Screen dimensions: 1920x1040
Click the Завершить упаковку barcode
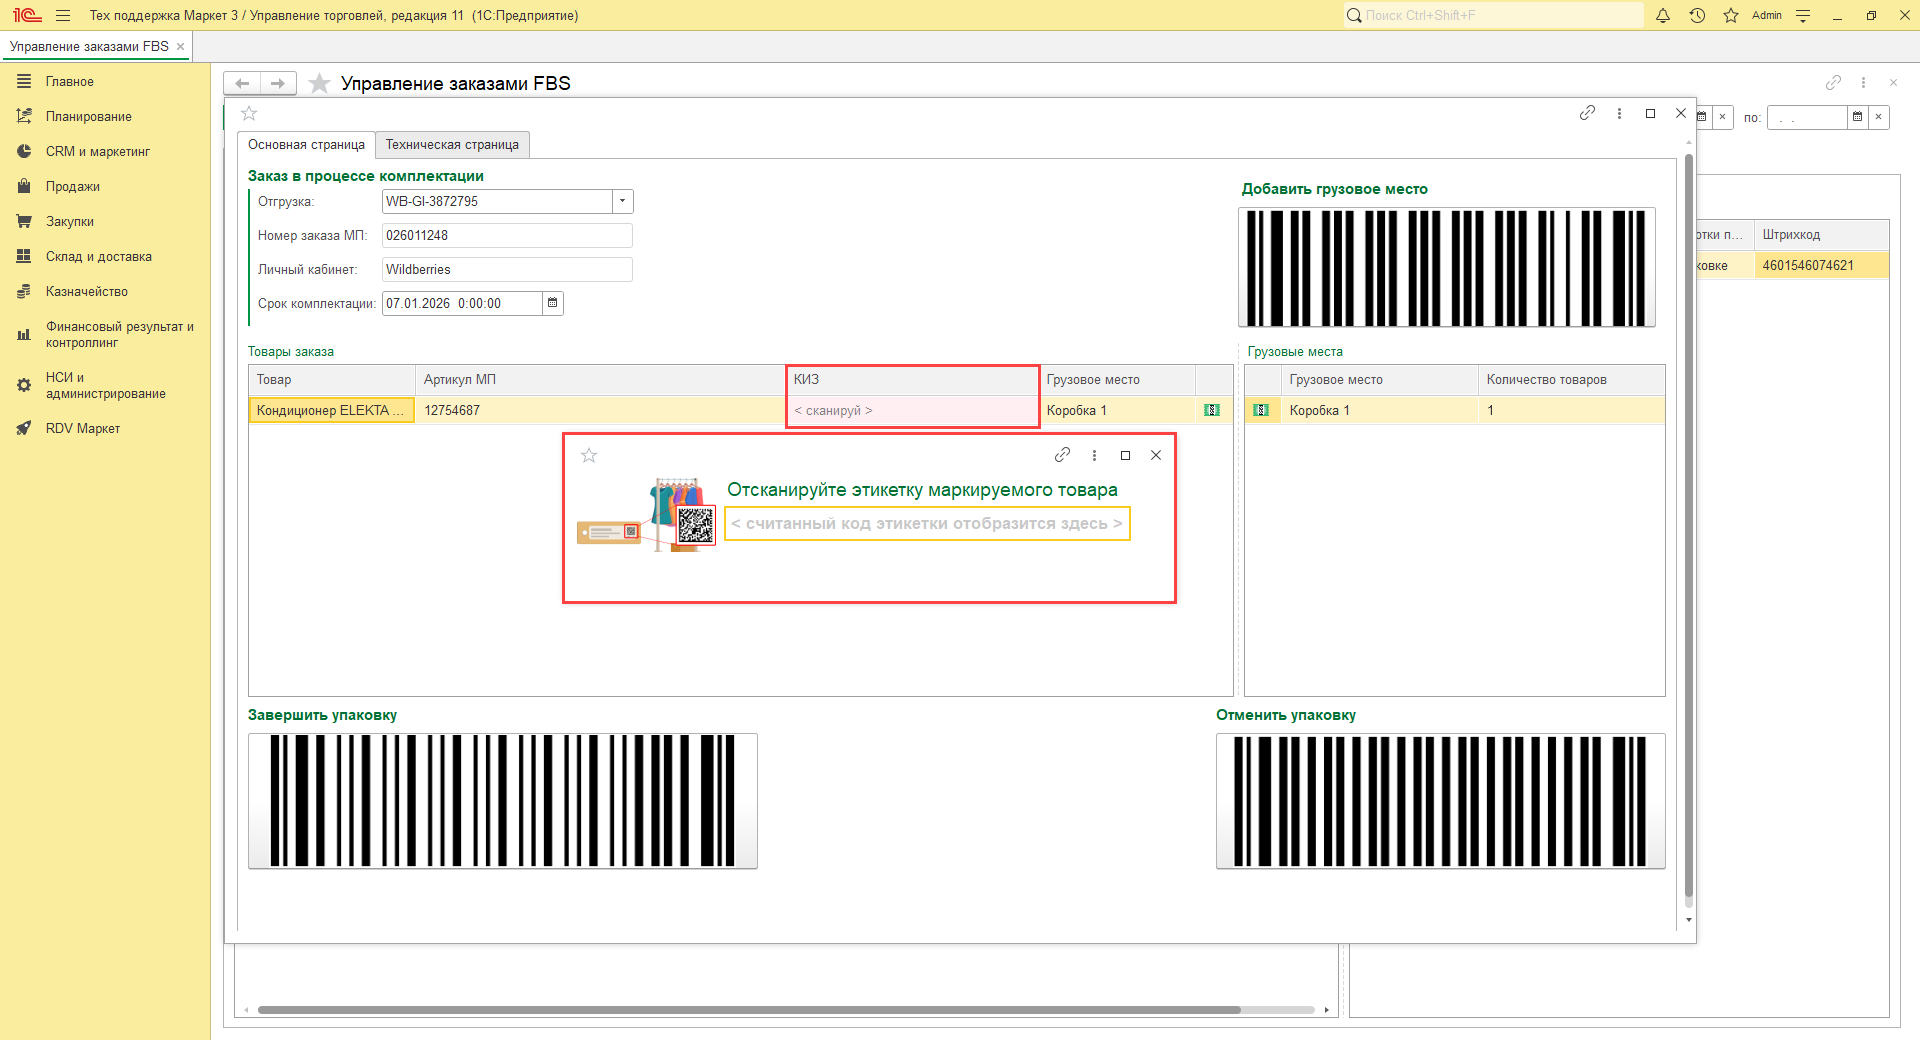[502, 801]
